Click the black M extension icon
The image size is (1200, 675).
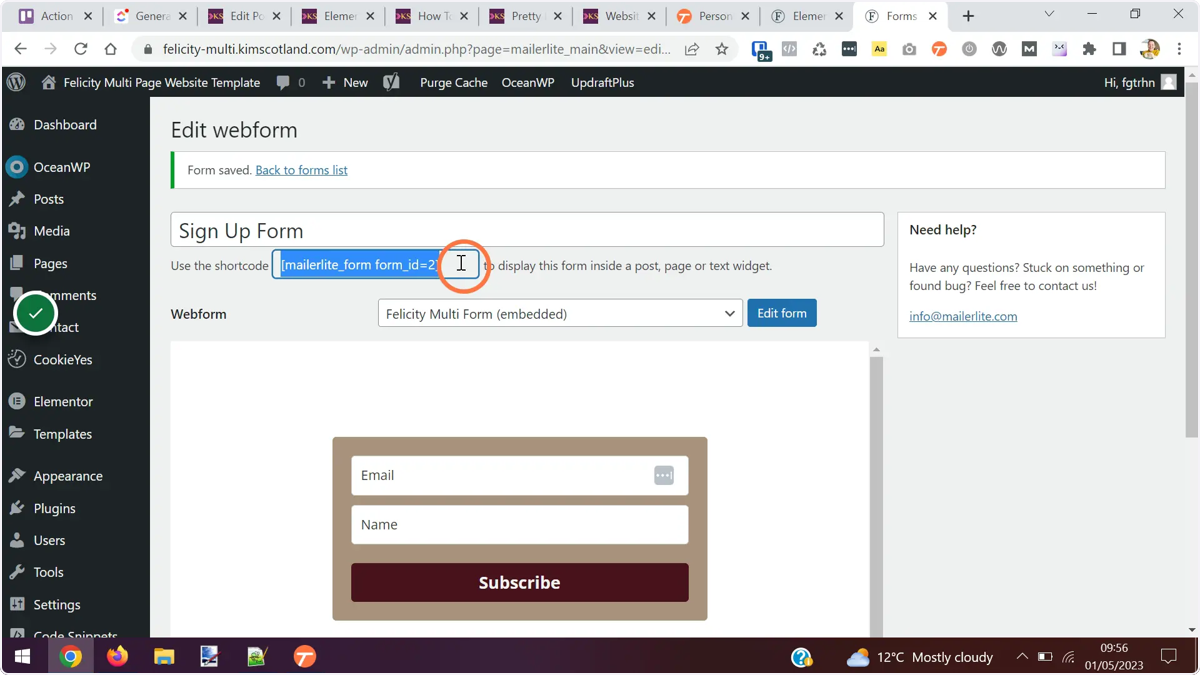[x=1029, y=49]
